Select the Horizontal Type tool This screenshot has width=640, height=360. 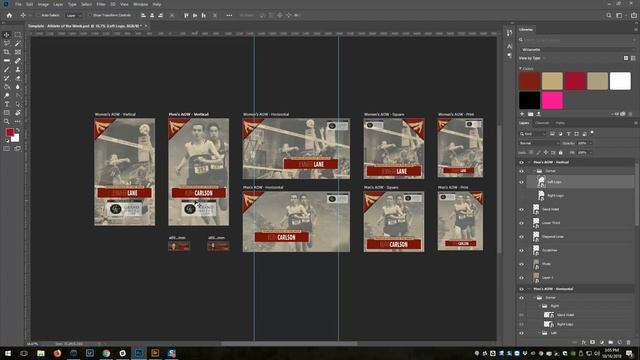point(7,104)
